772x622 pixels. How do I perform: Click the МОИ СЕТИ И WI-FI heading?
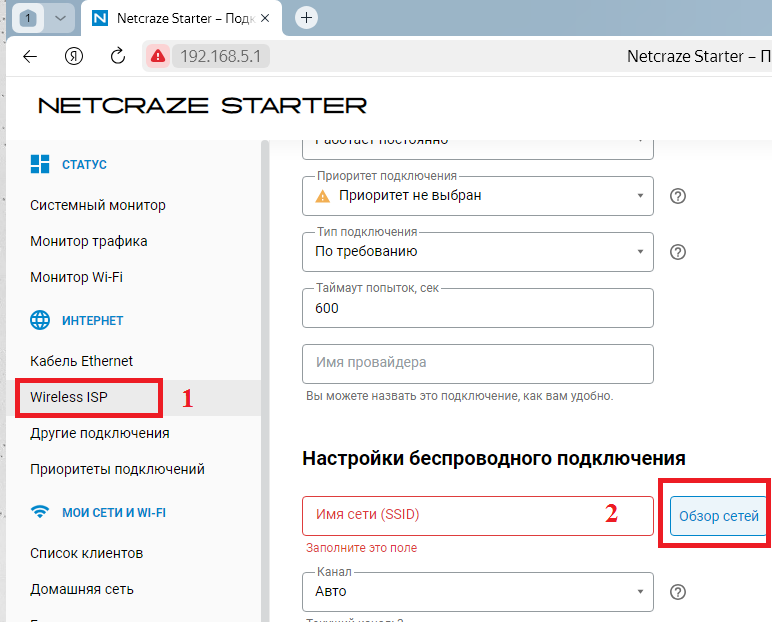point(114,513)
